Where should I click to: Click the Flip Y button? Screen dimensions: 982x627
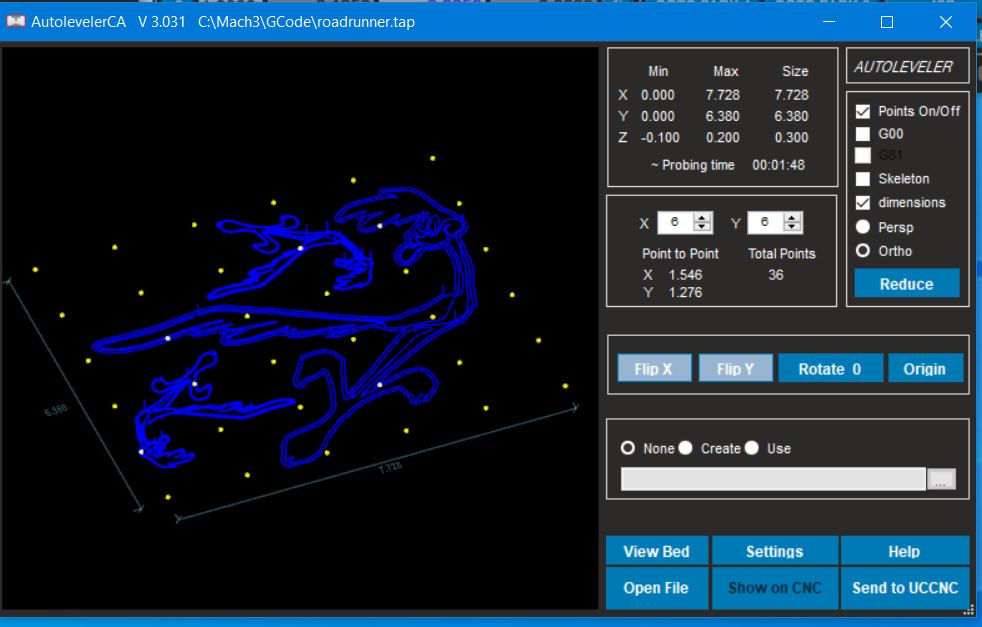[735, 369]
